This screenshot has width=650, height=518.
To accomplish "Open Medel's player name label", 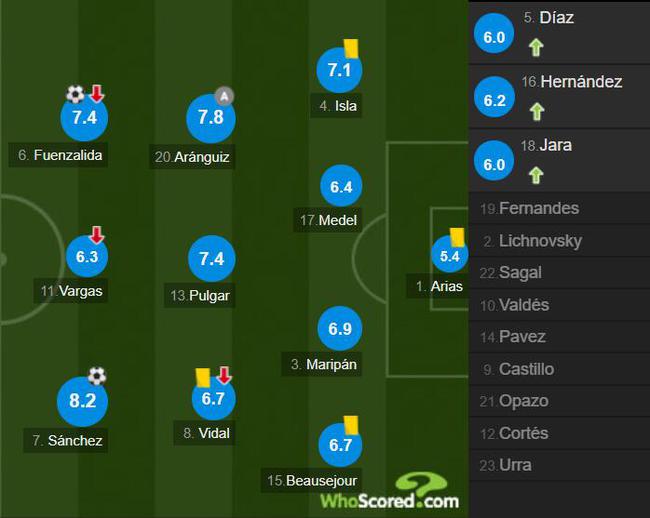I will [x=327, y=220].
